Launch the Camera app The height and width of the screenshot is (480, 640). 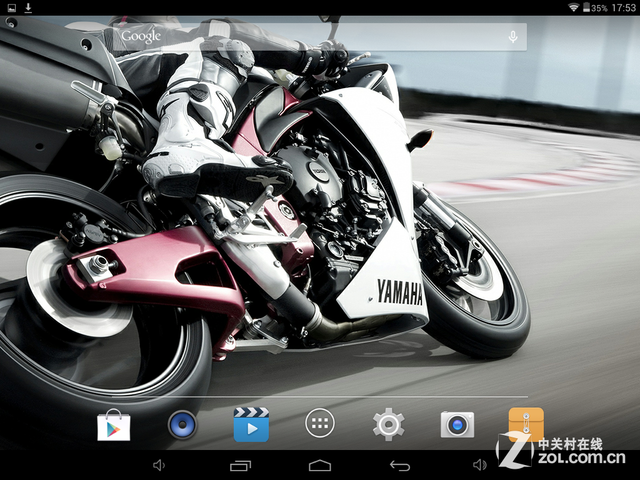point(457,424)
